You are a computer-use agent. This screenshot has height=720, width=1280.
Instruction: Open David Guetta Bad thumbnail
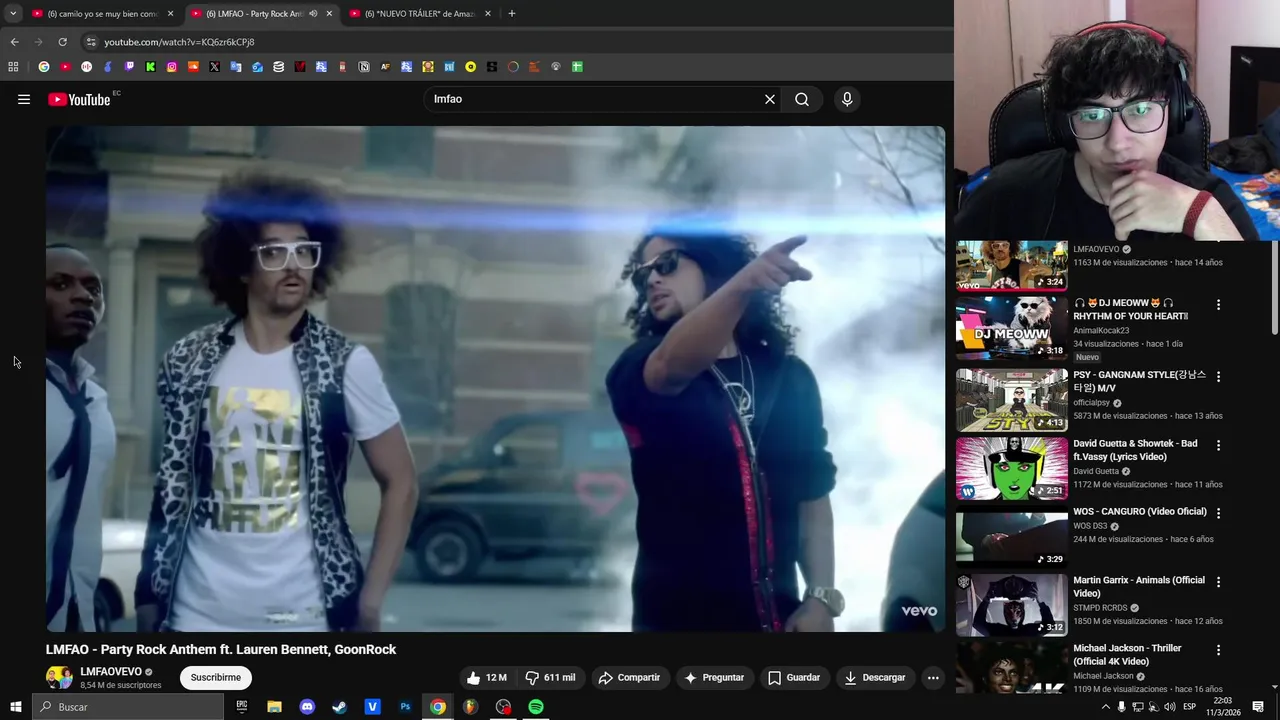(x=1012, y=468)
